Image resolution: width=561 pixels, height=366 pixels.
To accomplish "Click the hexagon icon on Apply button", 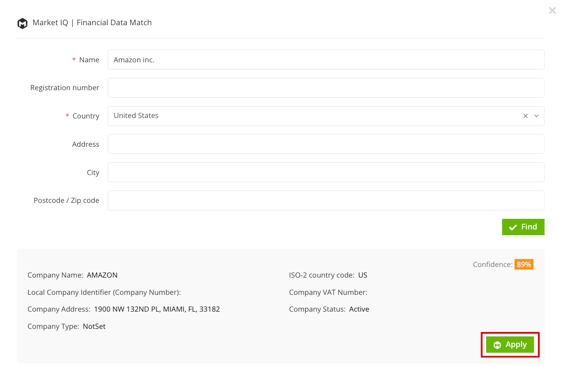I will click(497, 345).
